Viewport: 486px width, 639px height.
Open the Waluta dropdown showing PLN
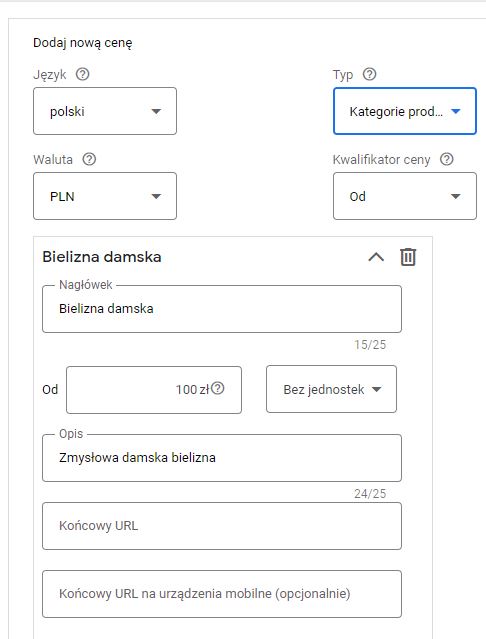tap(105, 196)
